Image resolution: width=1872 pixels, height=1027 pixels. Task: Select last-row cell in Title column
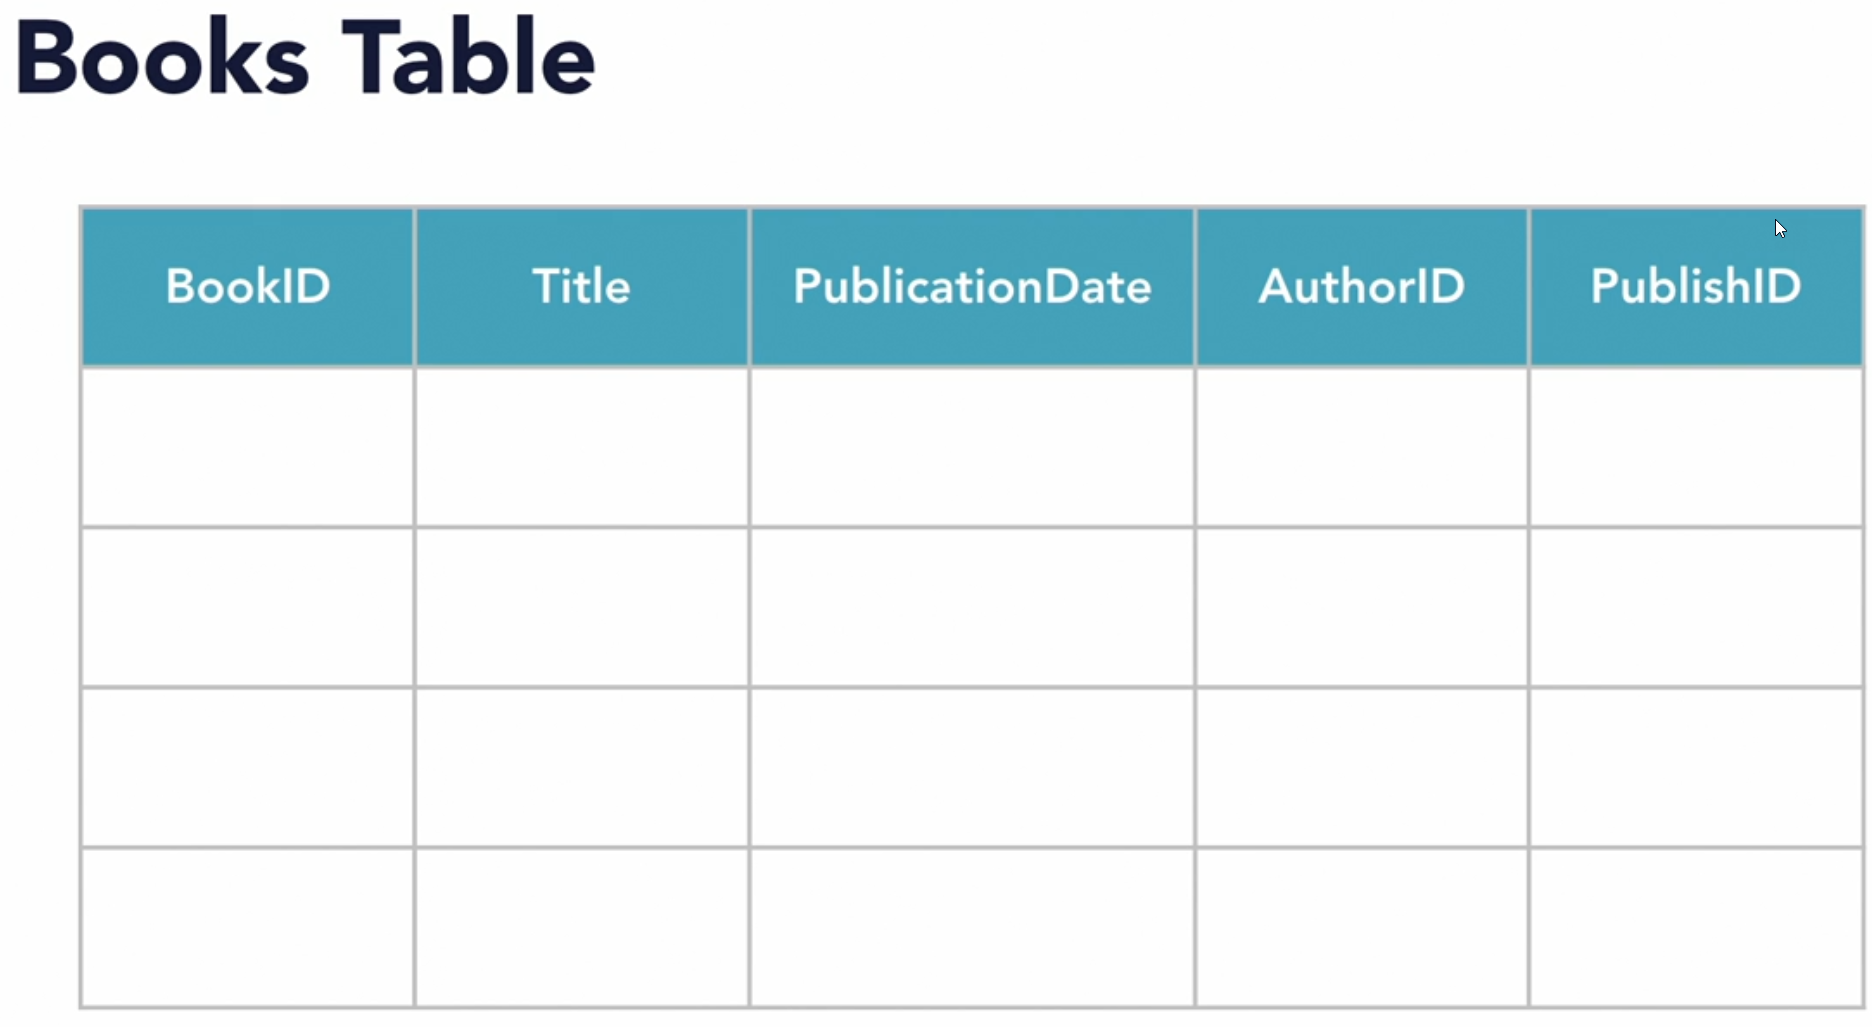pyautogui.click(x=581, y=927)
